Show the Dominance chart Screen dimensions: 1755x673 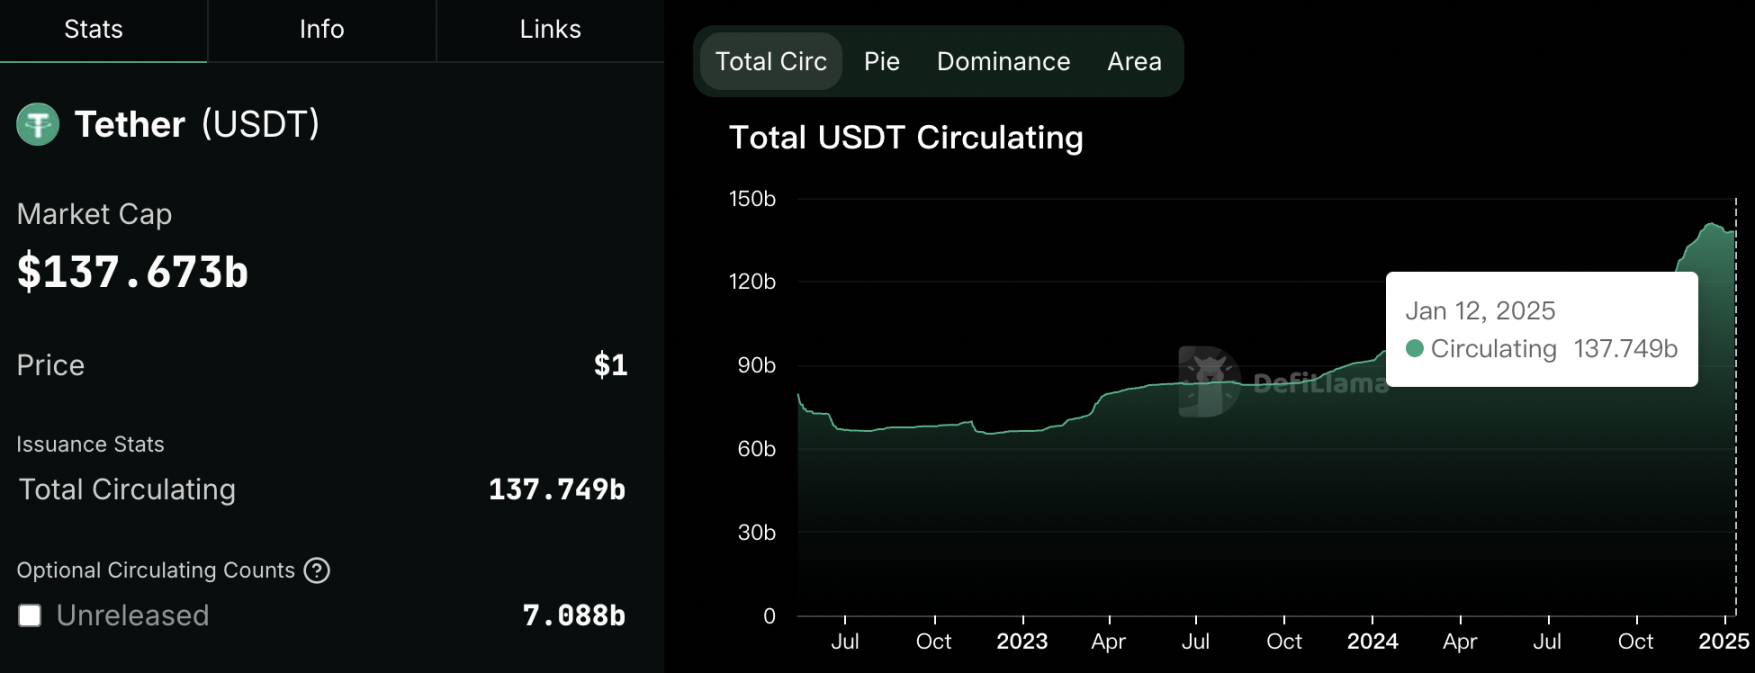[x=1003, y=61]
